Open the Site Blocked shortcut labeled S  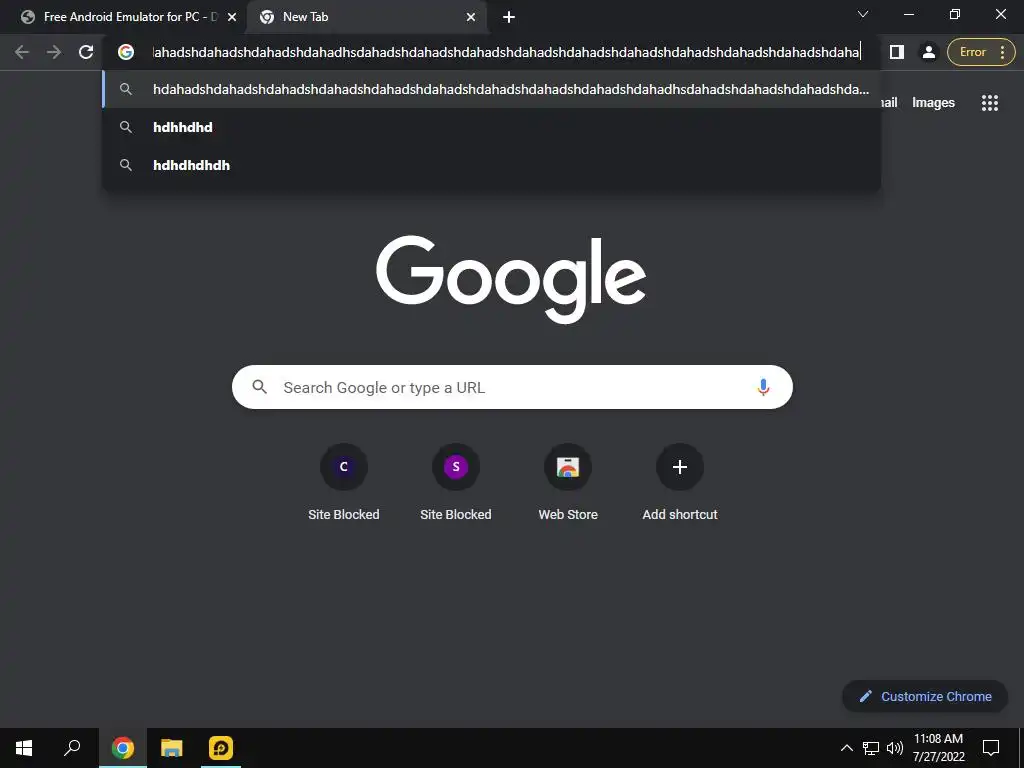[456, 482]
